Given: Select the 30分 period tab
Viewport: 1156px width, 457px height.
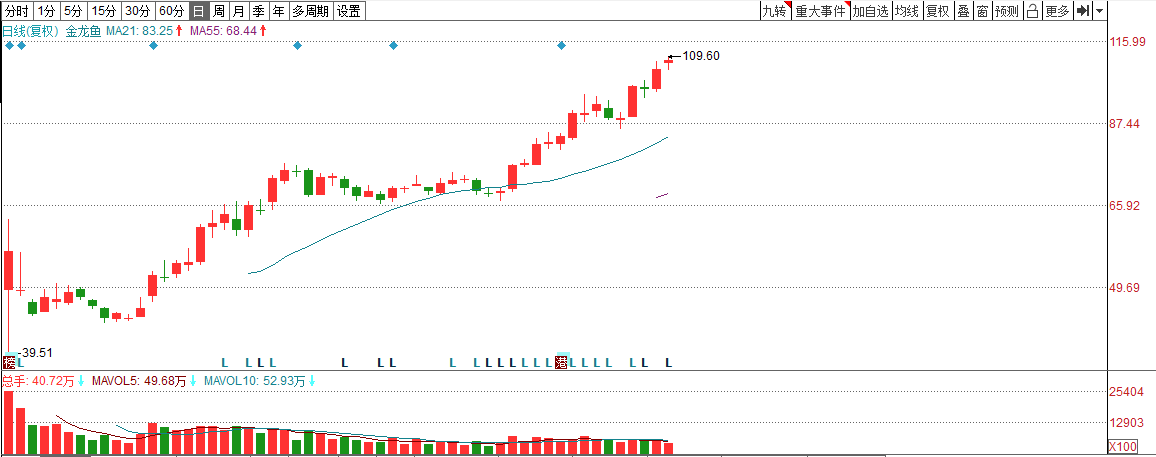Looking at the screenshot, I should pos(138,11).
